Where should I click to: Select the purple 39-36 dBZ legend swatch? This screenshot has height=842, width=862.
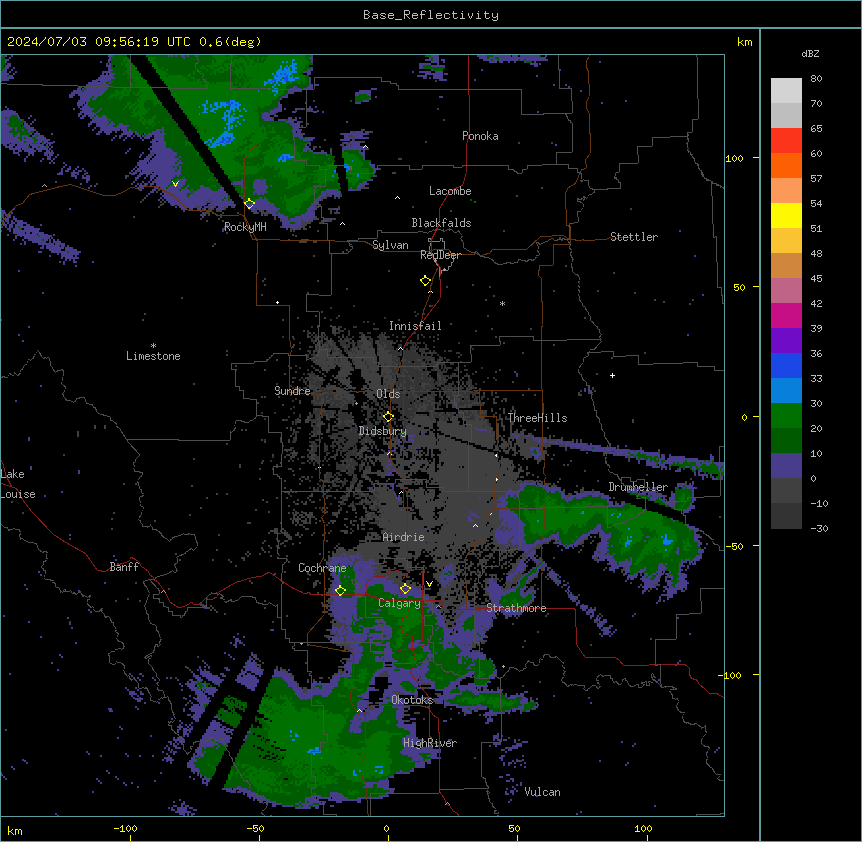click(786, 341)
